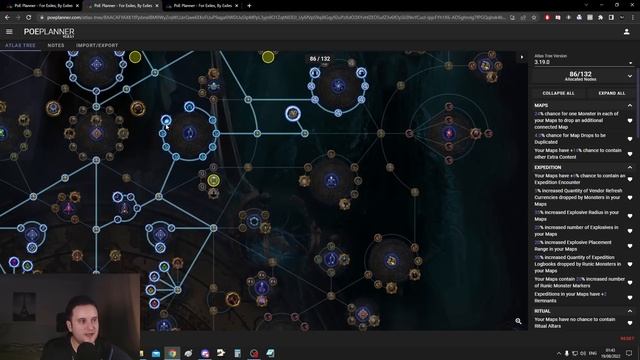
Task: Expand the 86/132 Allocated Nodes panel
Action: point(583,76)
